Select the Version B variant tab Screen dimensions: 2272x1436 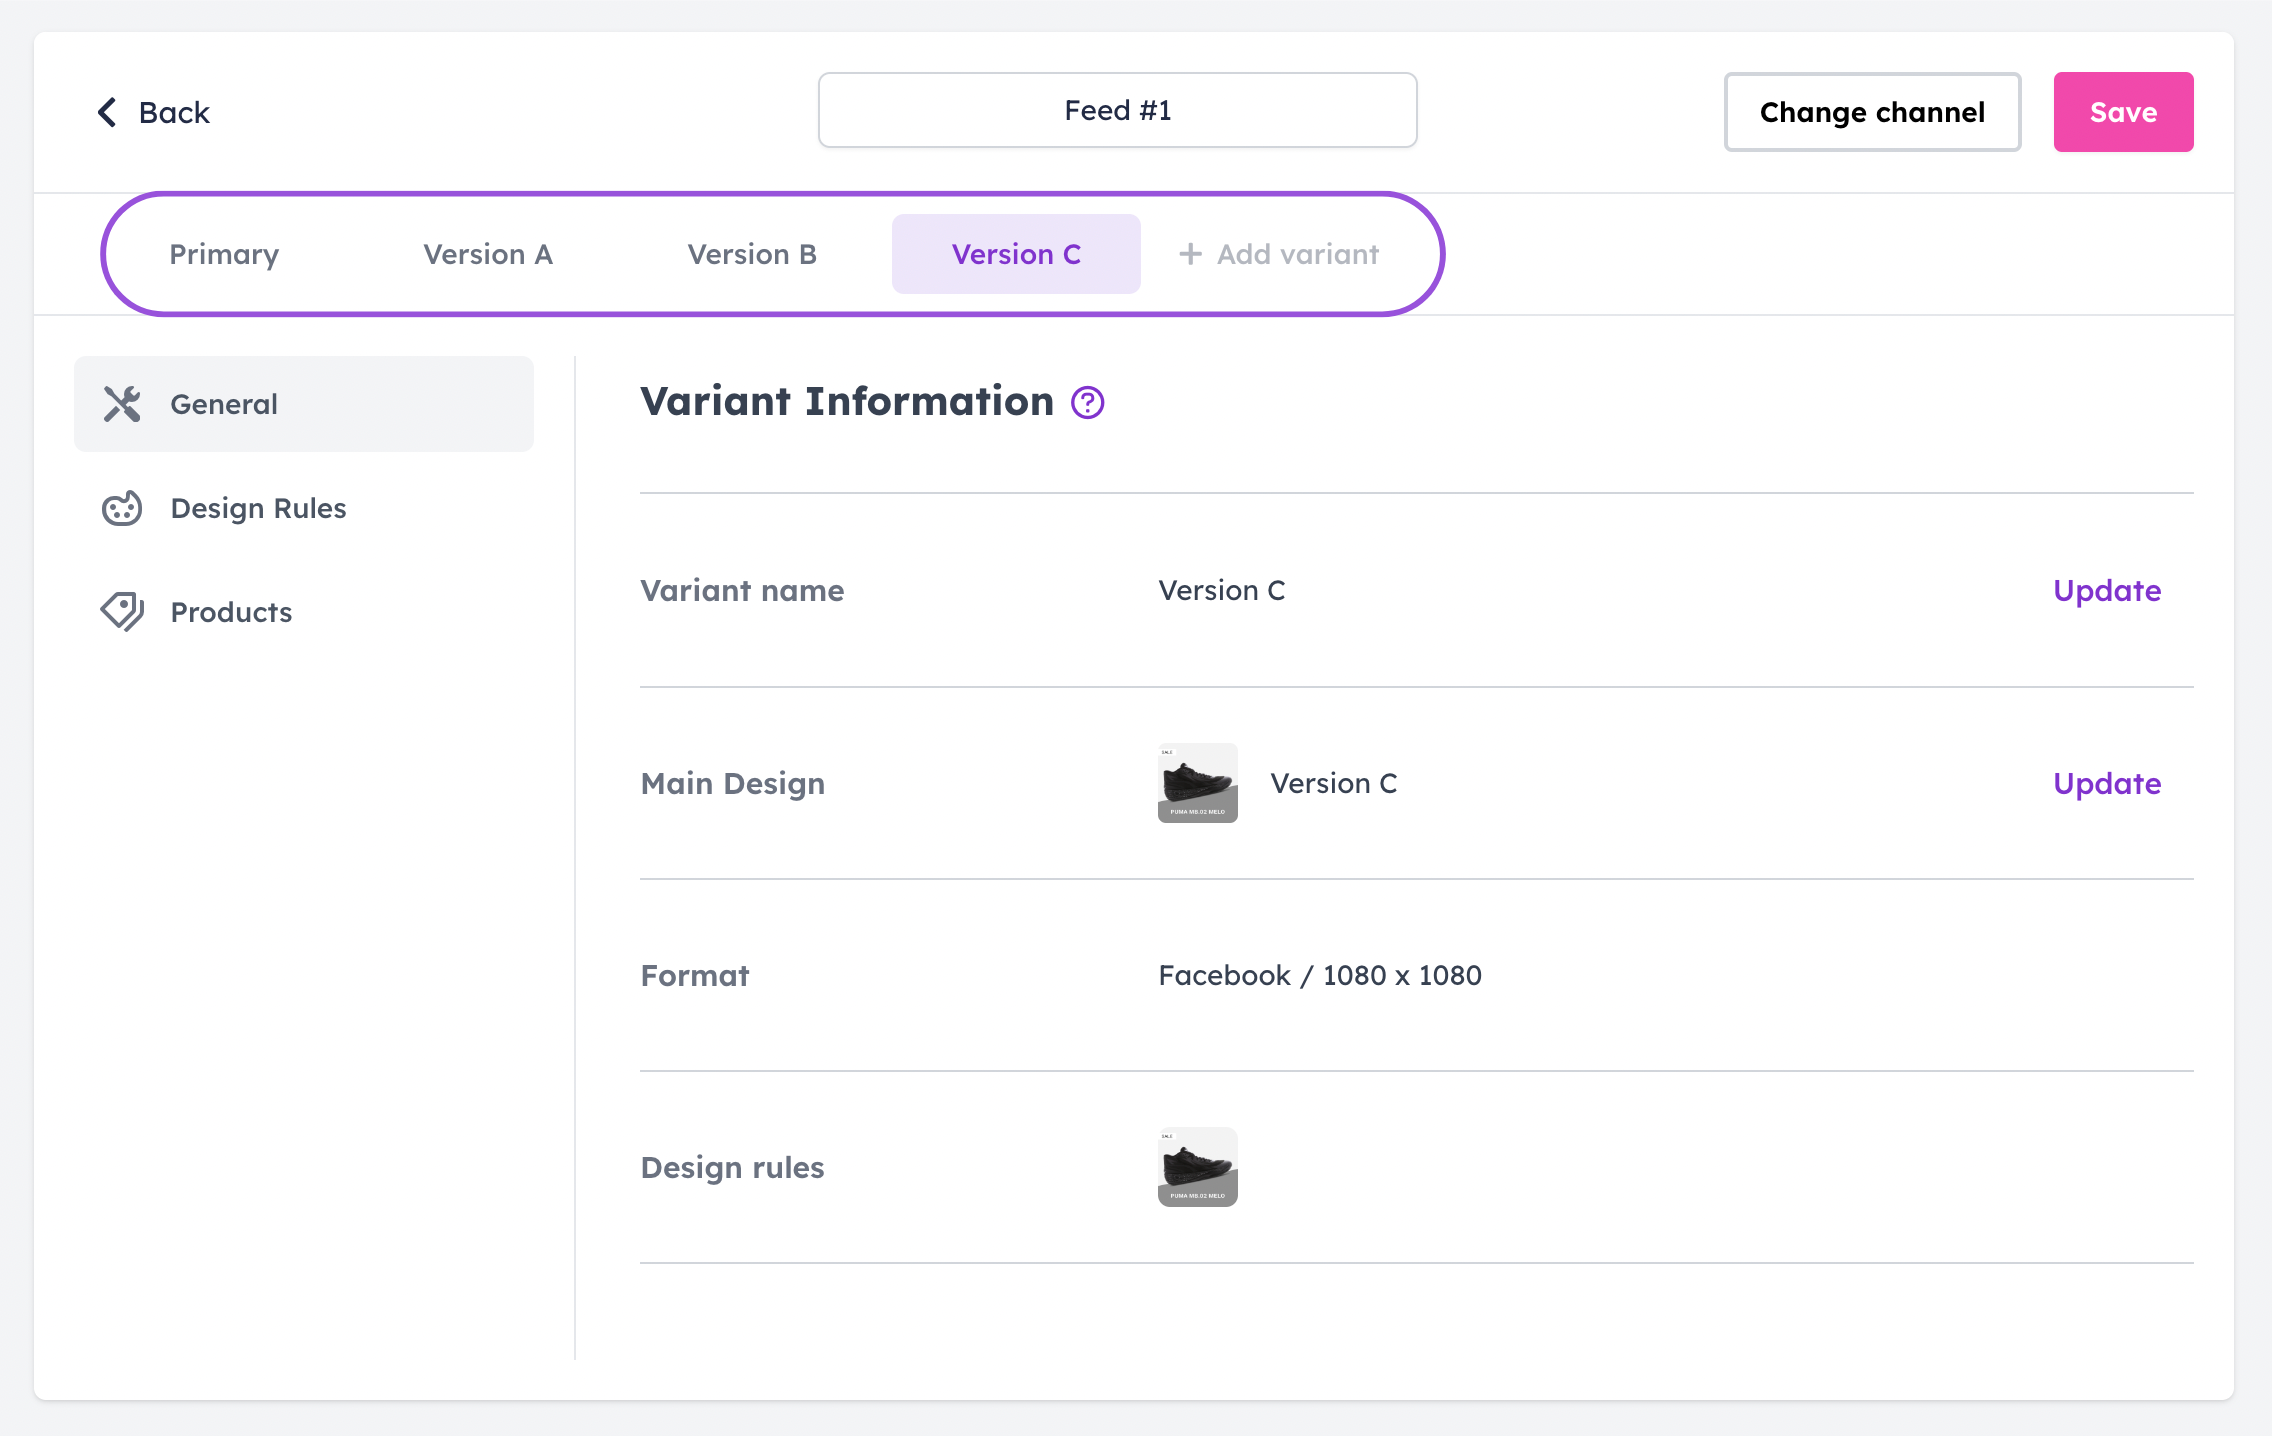point(752,254)
